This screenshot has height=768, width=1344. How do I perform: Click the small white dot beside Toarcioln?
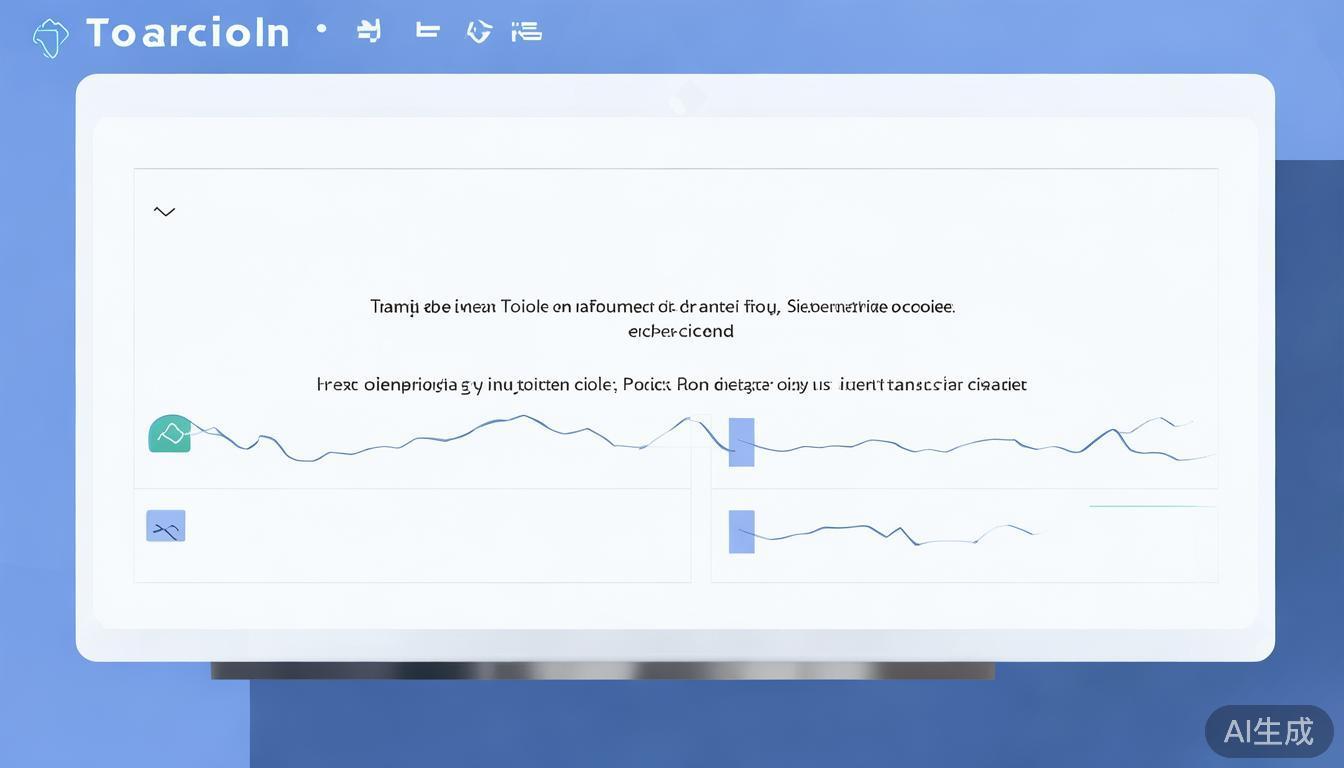321,29
